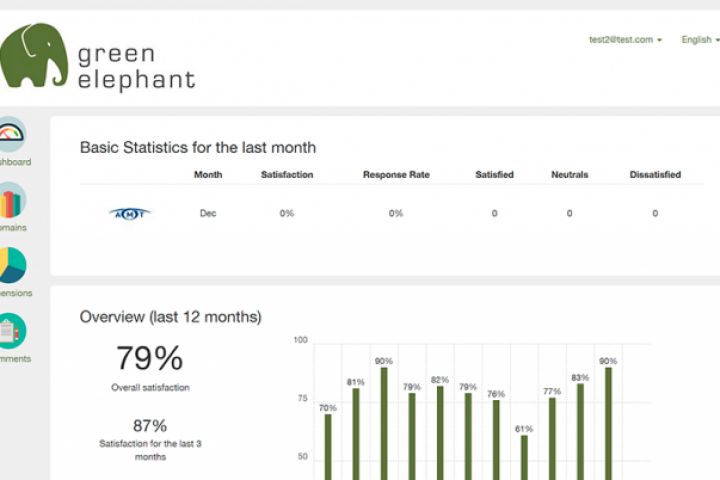This screenshot has width=720, height=480.
Task: Click the 87% last 3 months figure
Action: (149, 425)
